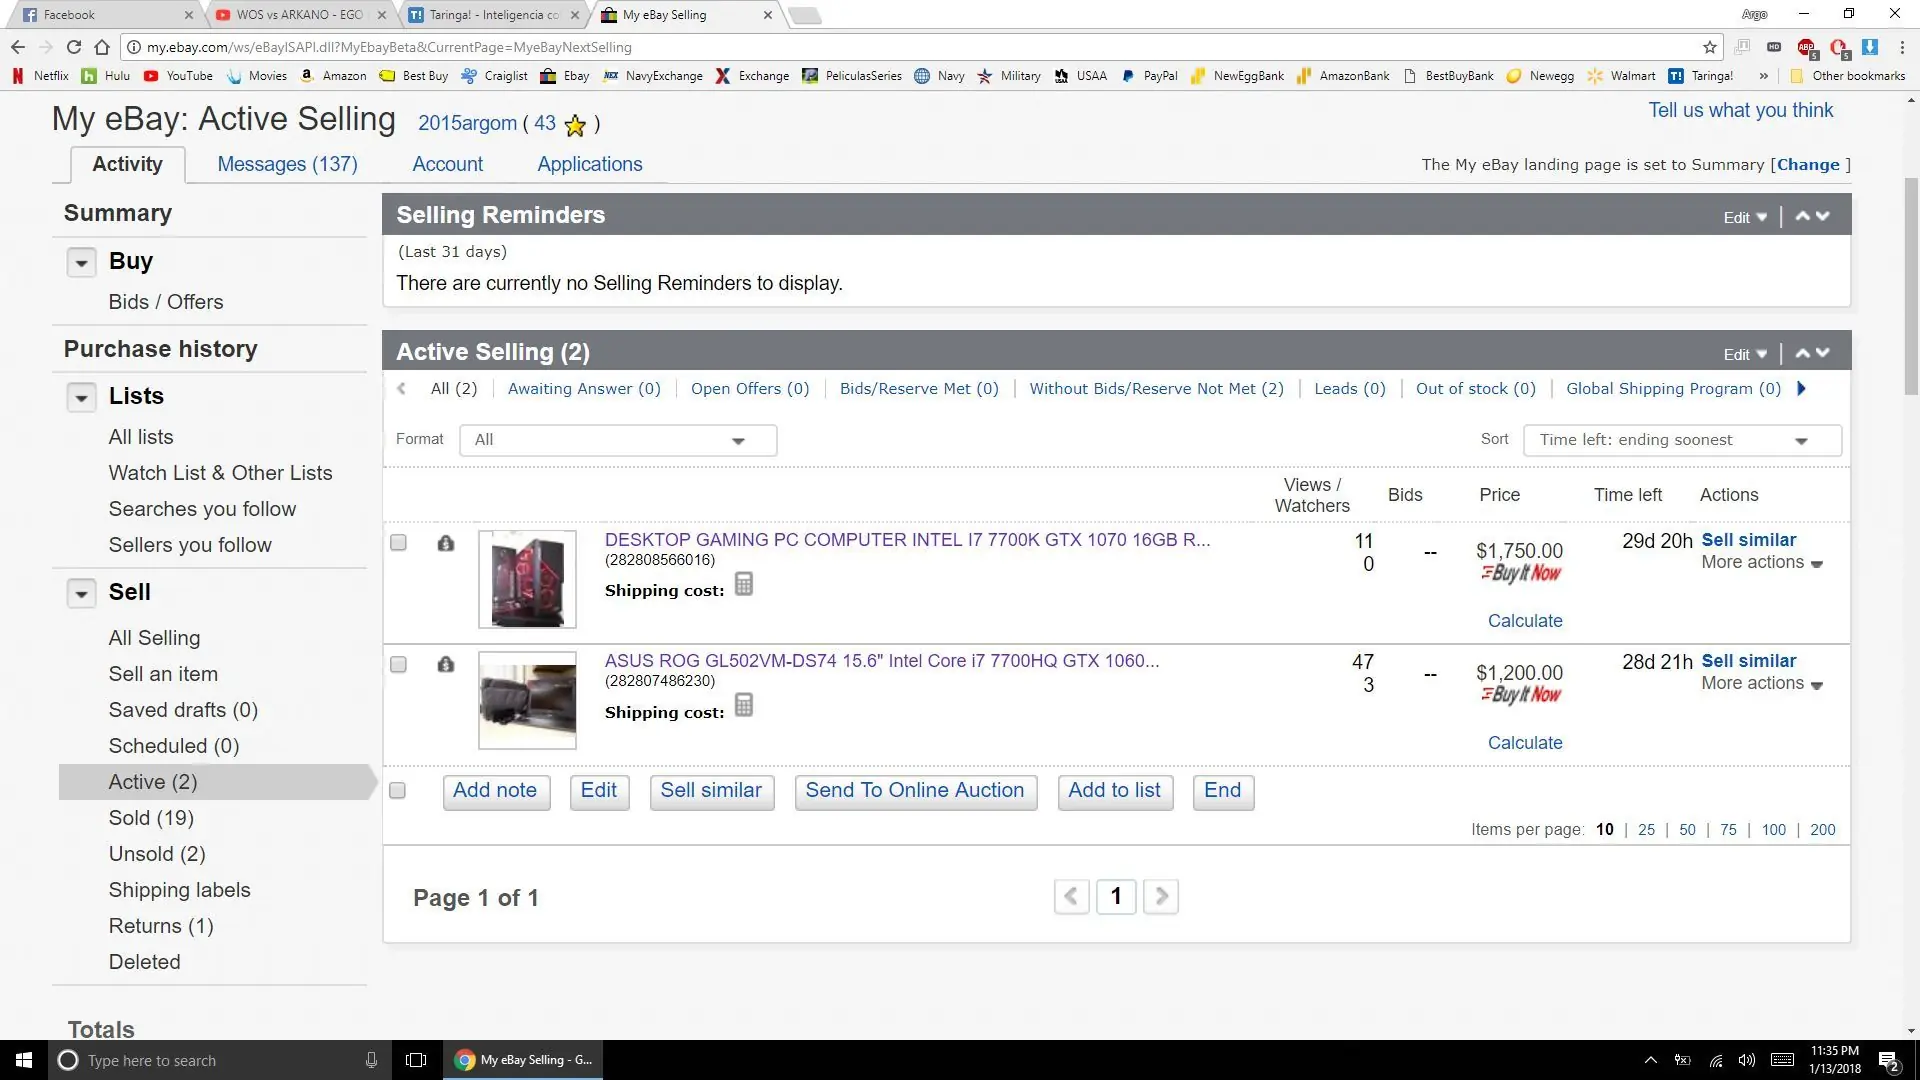
Task: Open My eBay Selling from the taskbar
Action: 522,1059
